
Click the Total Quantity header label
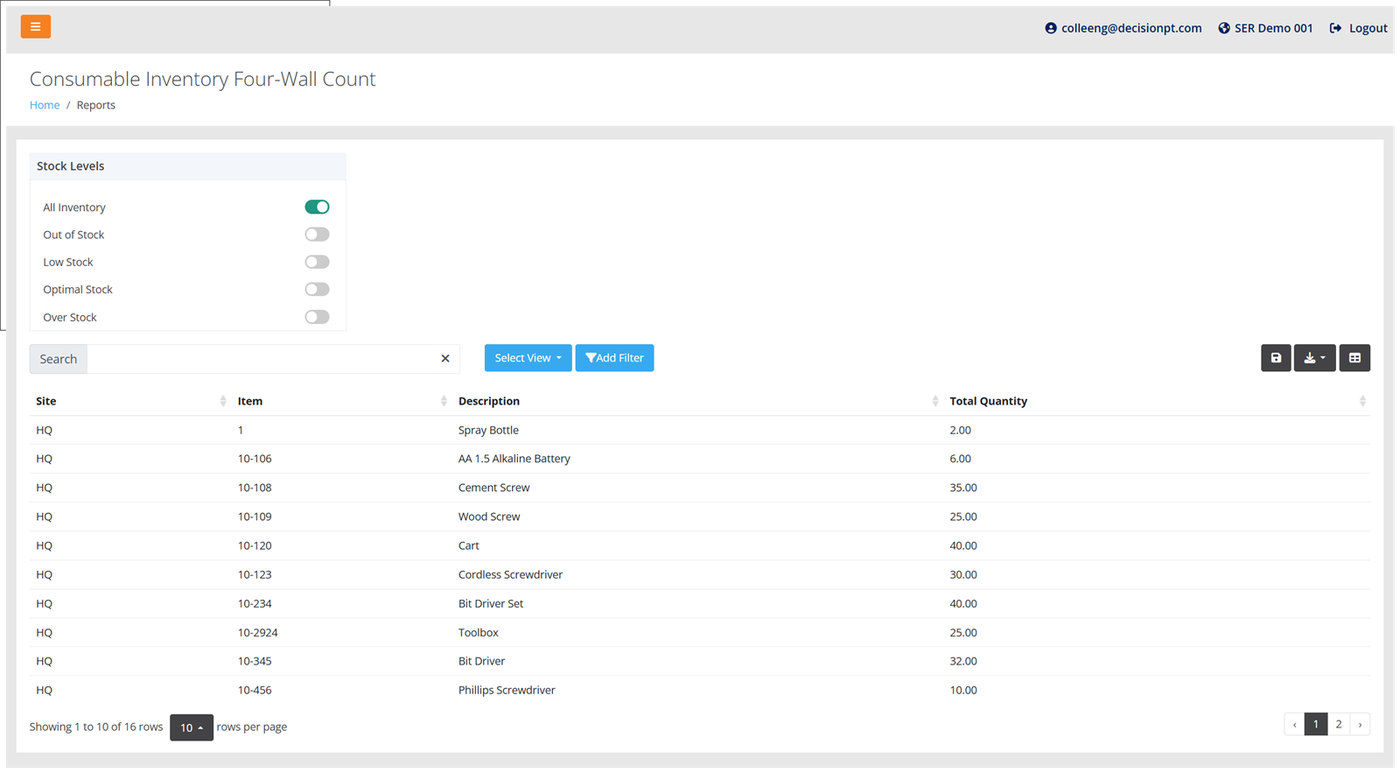988,401
